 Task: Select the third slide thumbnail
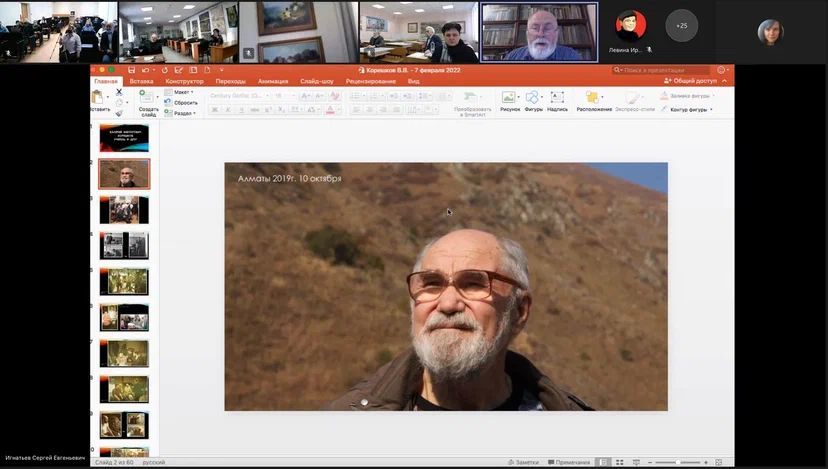124,209
